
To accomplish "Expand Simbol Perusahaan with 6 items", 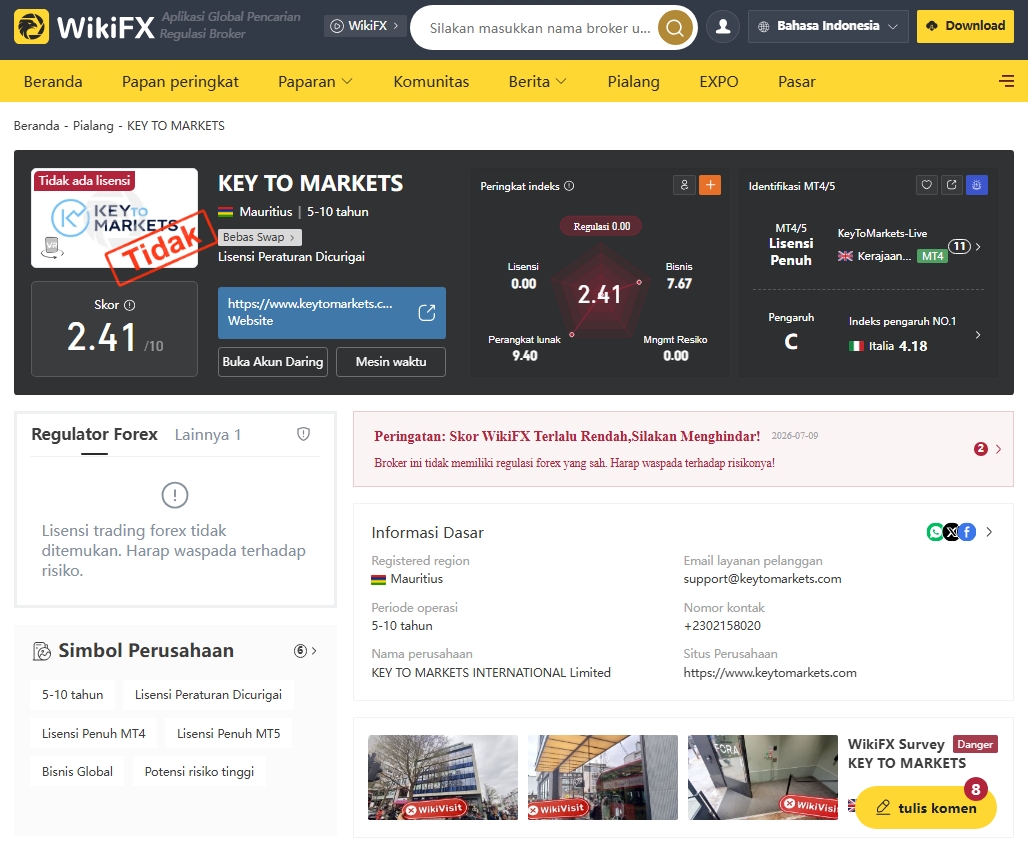I will [x=306, y=651].
